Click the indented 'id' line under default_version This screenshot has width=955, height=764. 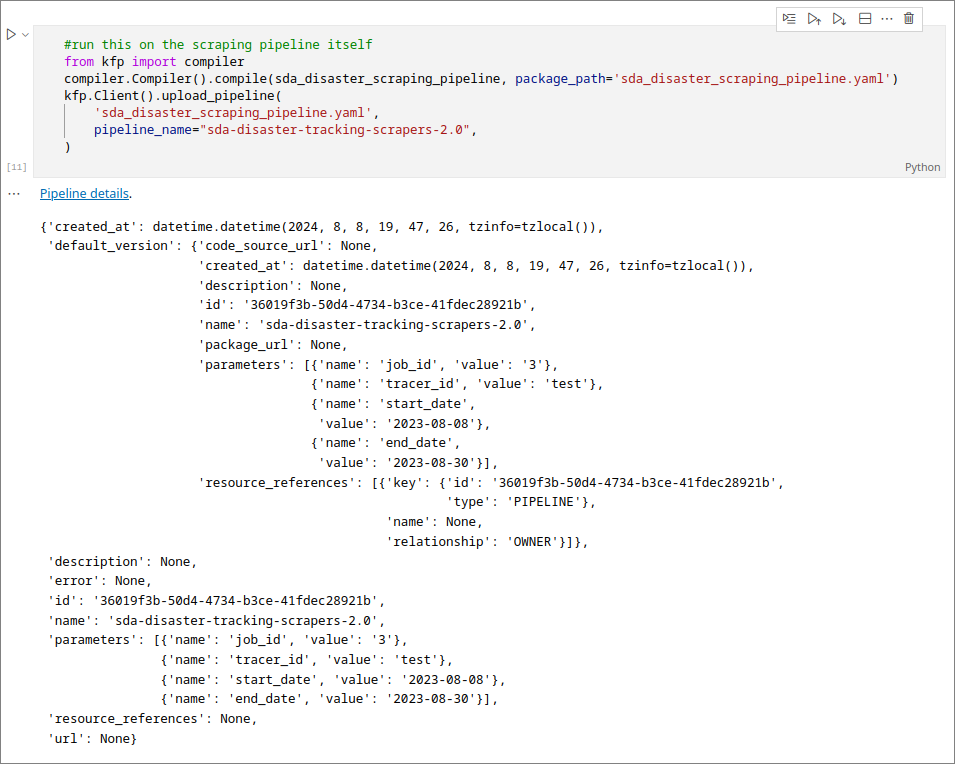coord(367,305)
